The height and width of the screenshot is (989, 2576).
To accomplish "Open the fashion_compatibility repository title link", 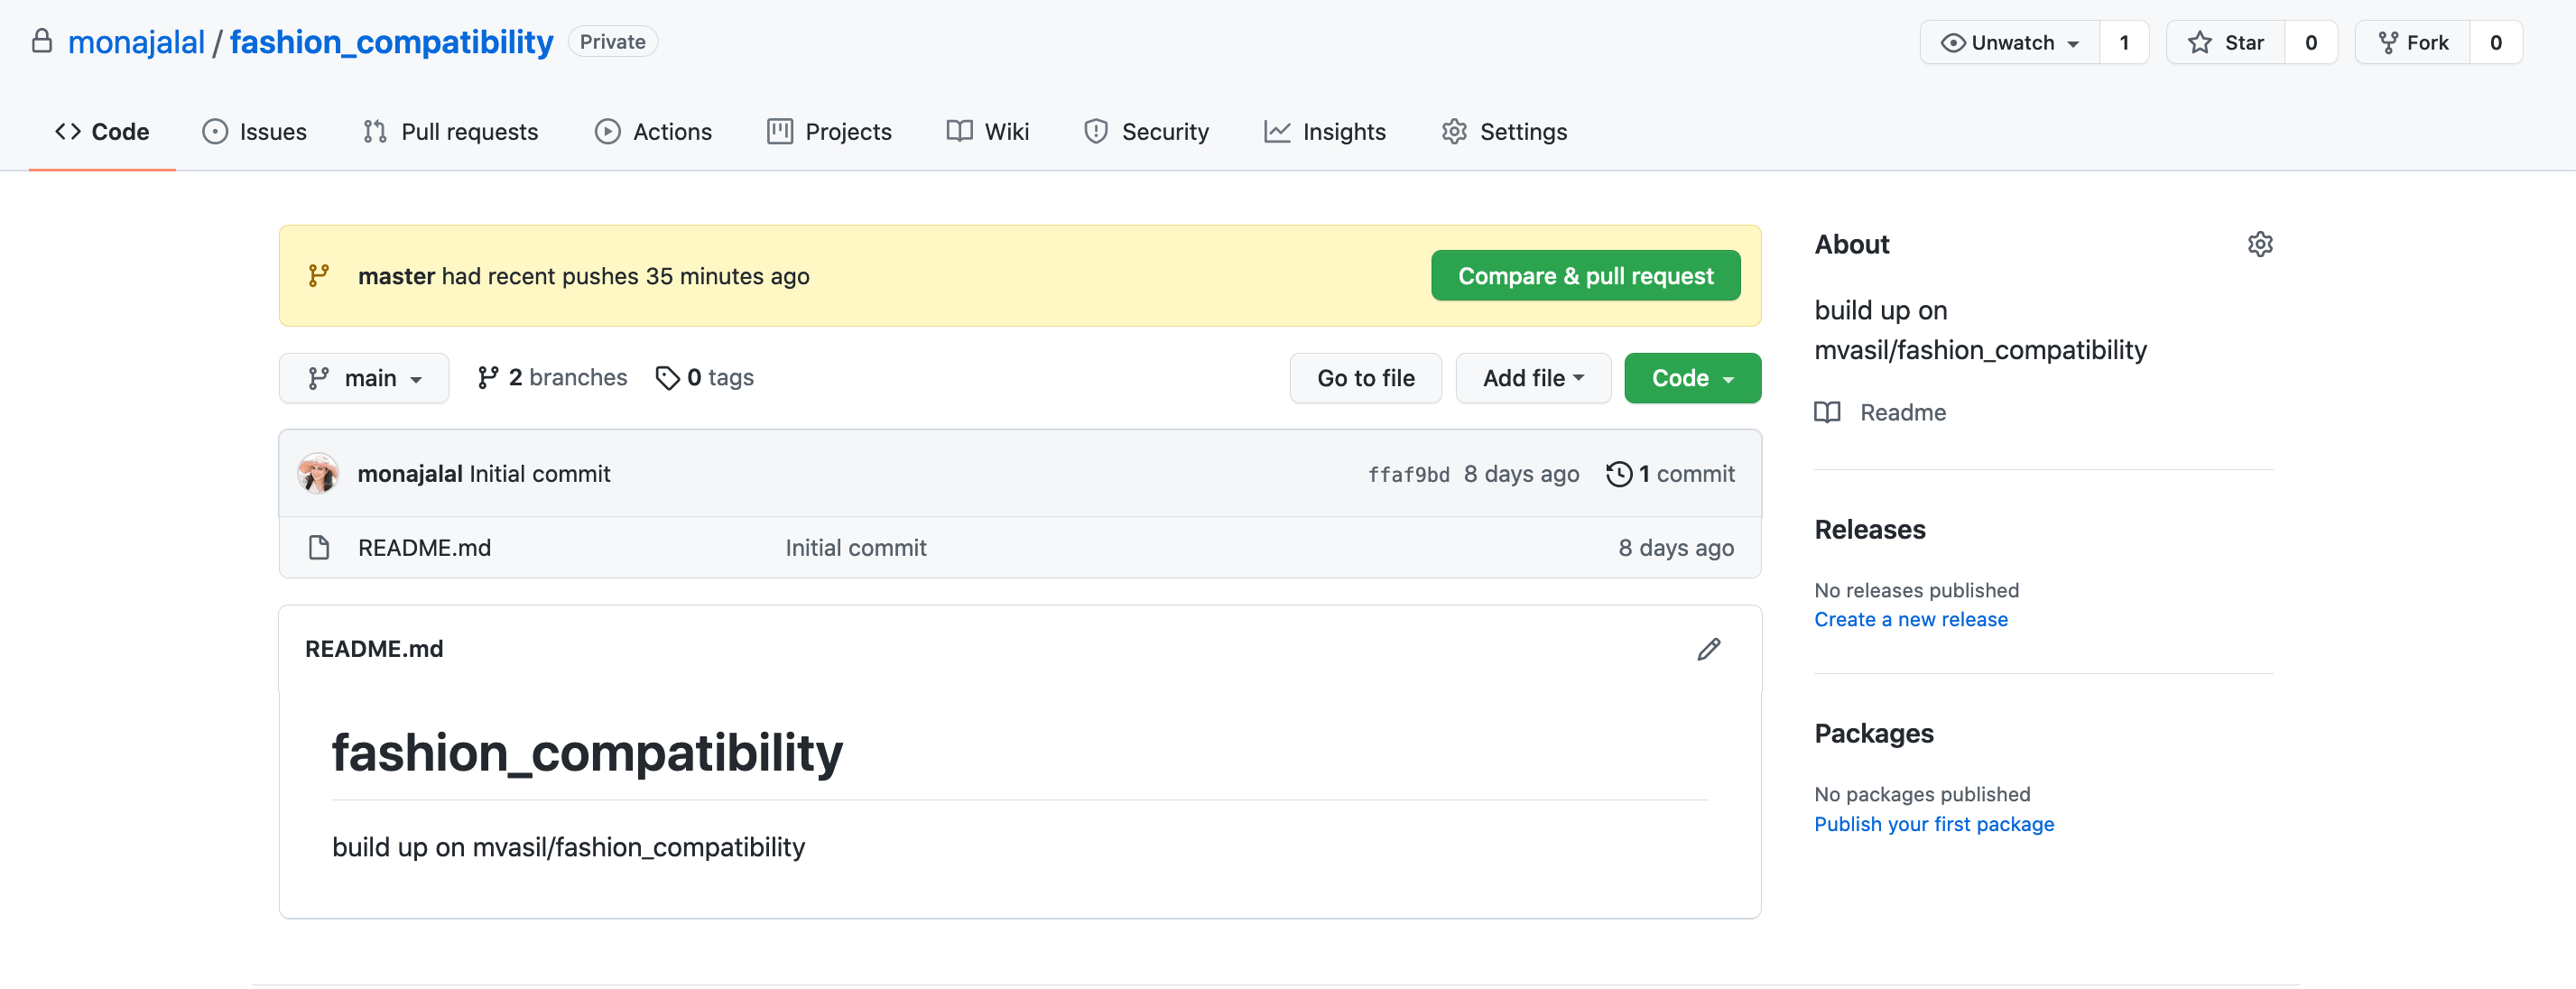I will click(x=391, y=42).
